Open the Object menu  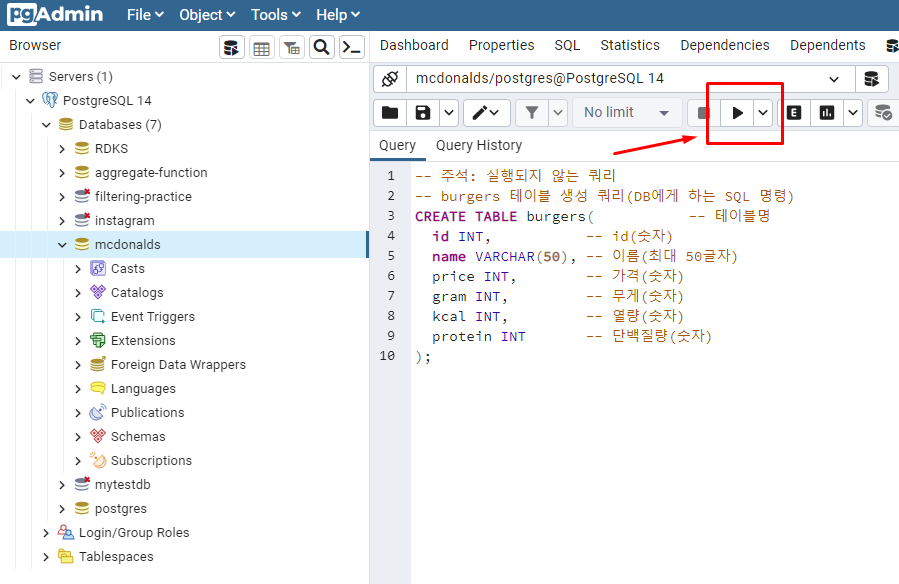207,15
